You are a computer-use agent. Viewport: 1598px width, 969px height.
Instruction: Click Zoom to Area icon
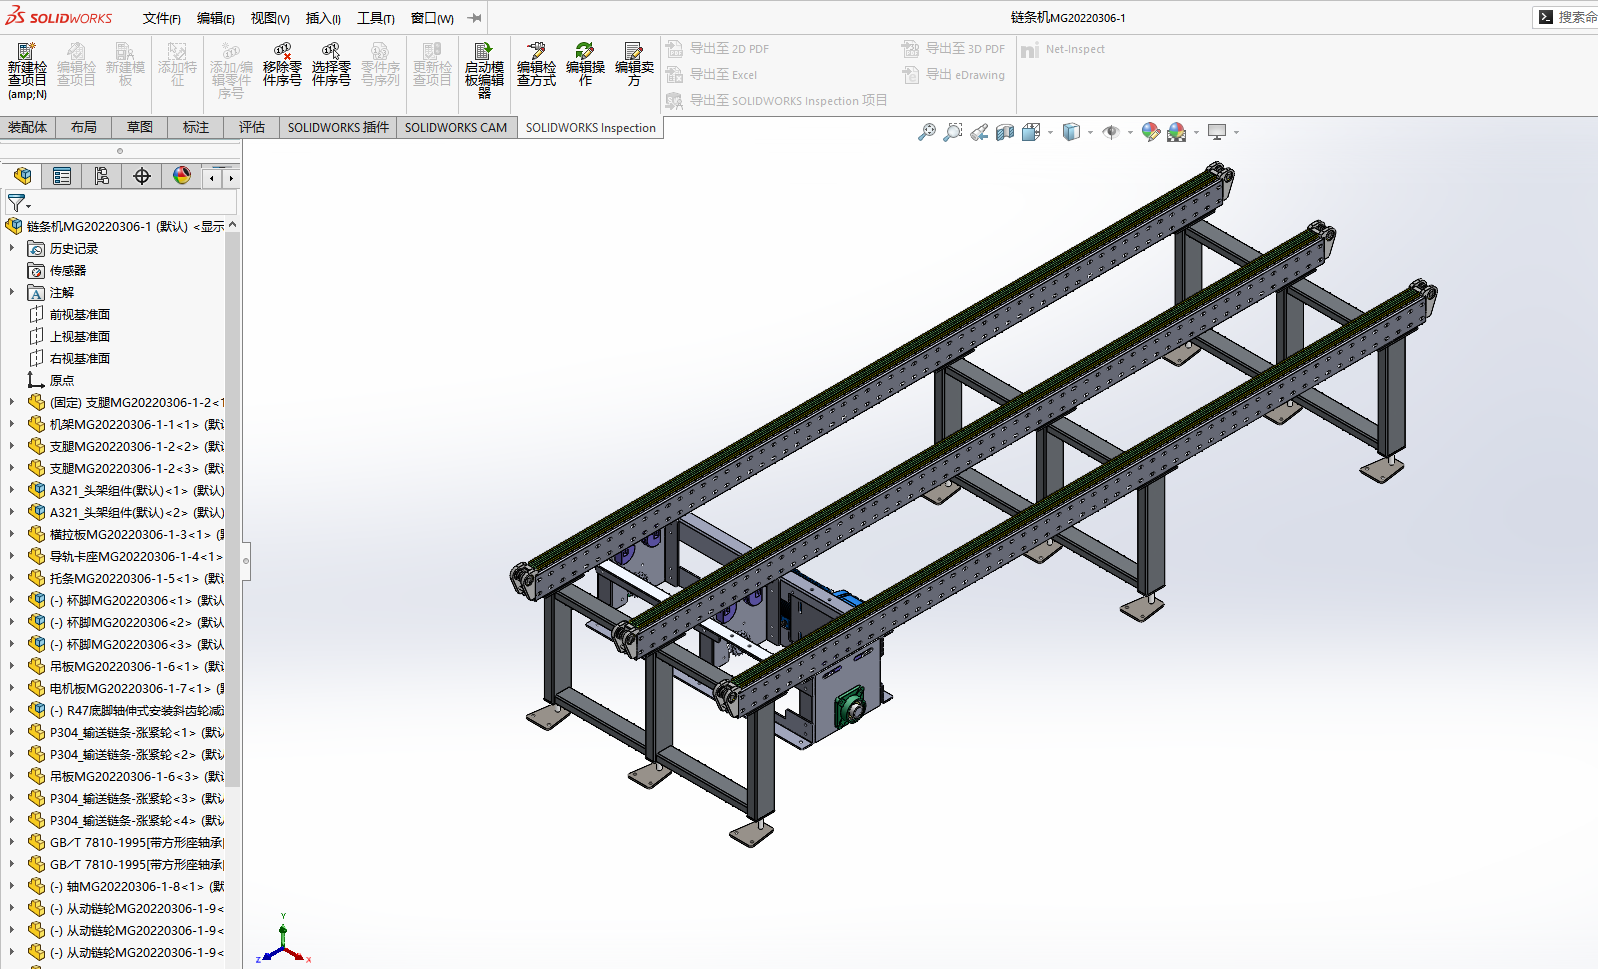pos(953,132)
